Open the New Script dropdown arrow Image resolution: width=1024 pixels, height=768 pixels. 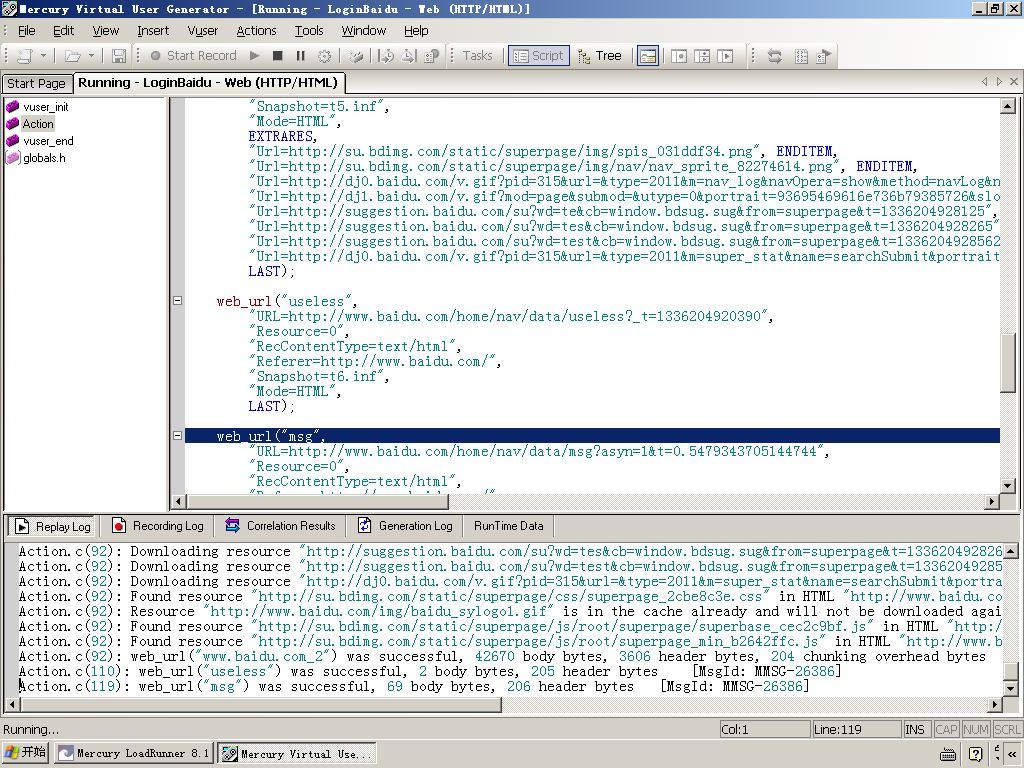[43, 56]
